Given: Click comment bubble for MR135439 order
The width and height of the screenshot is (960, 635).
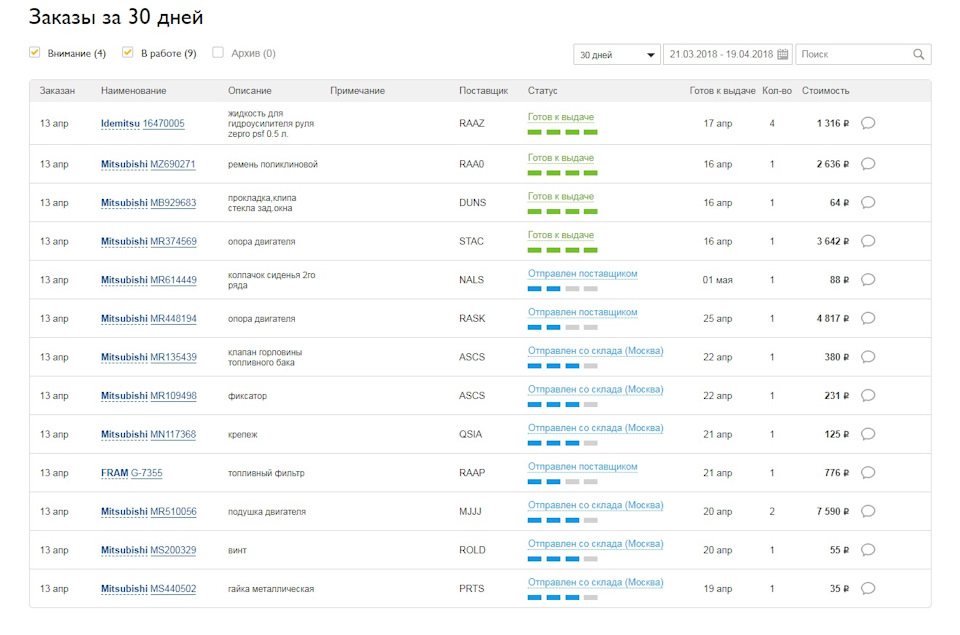Looking at the screenshot, I should click(868, 357).
